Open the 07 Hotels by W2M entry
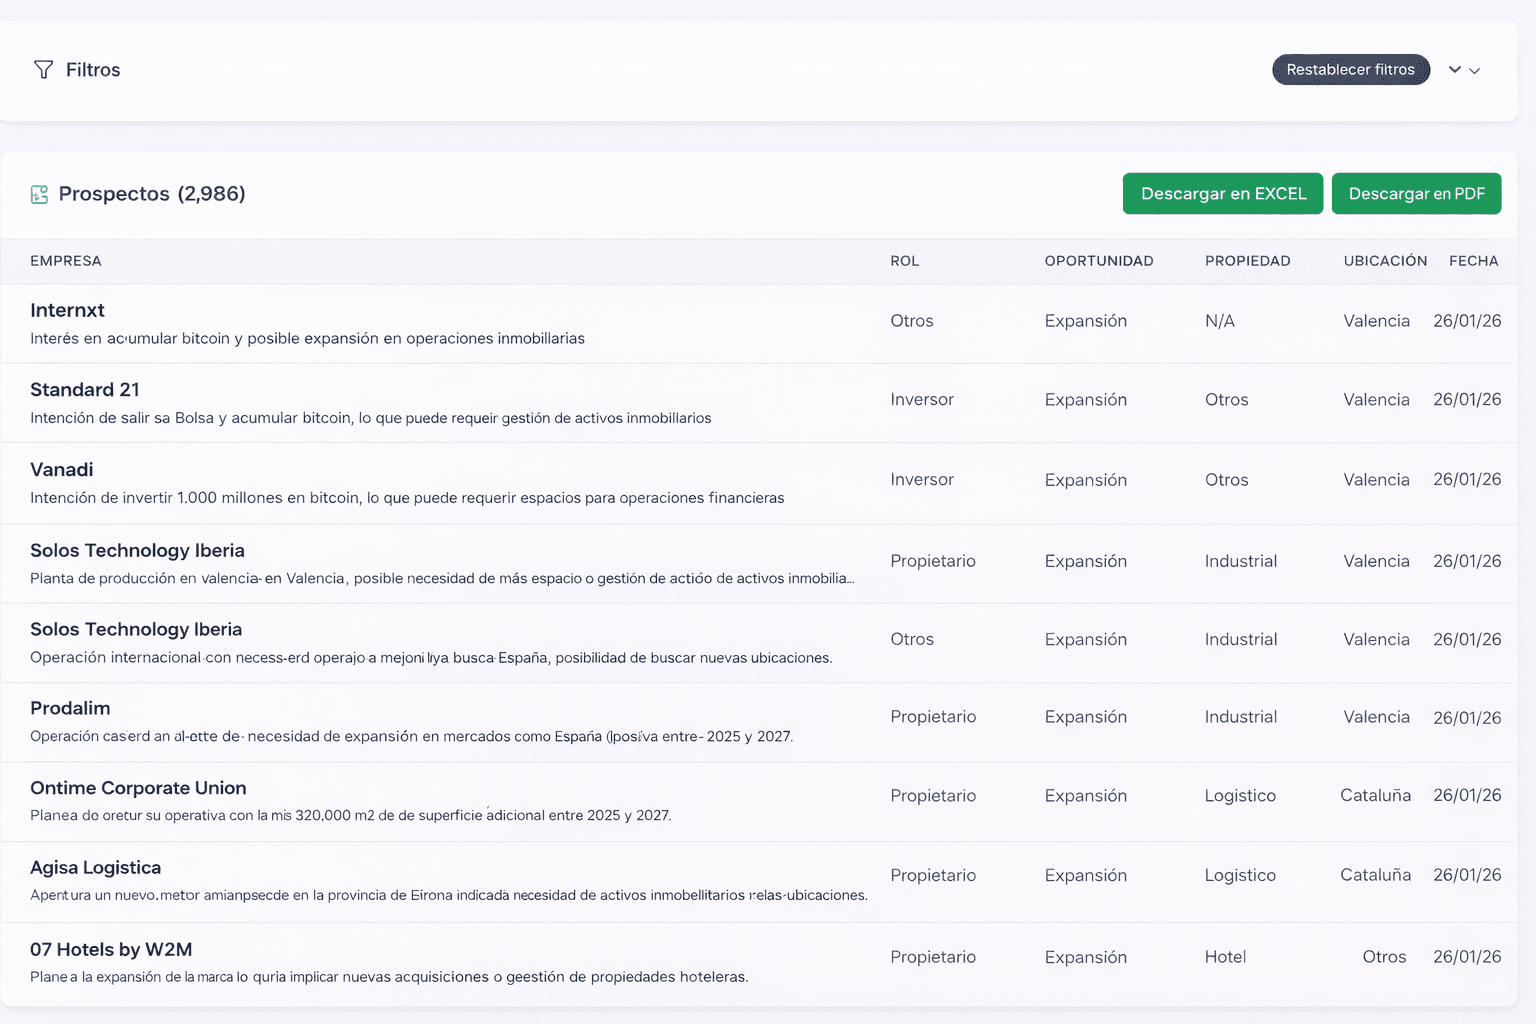This screenshot has height=1024, width=1536. pos(111,950)
